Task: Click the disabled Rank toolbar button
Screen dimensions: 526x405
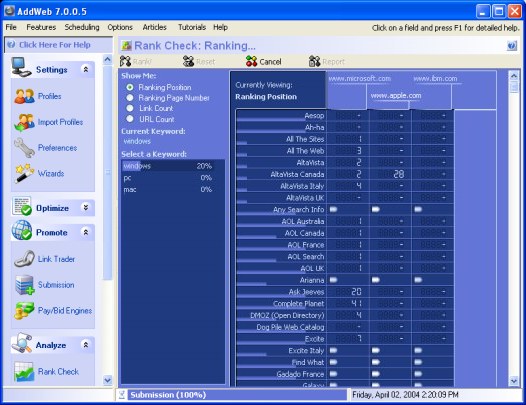Action: coord(136,61)
